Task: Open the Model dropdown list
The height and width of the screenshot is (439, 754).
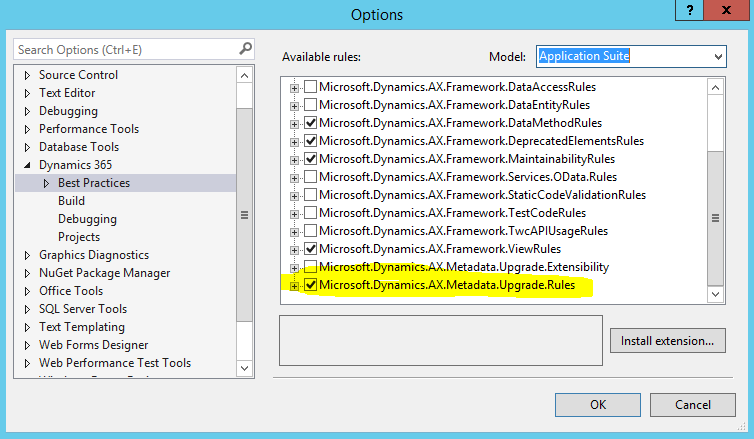Action: 718,57
